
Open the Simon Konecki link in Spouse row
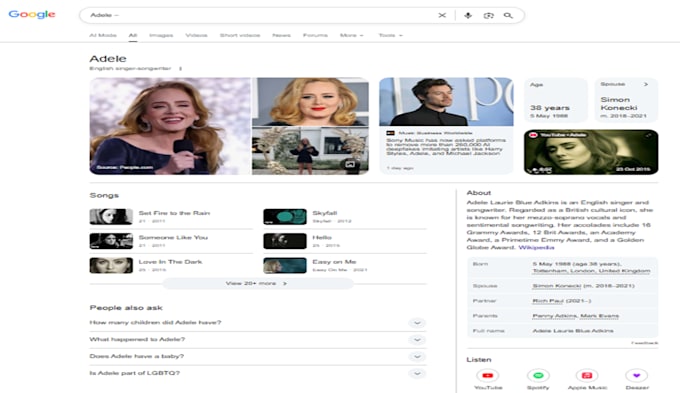point(556,286)
